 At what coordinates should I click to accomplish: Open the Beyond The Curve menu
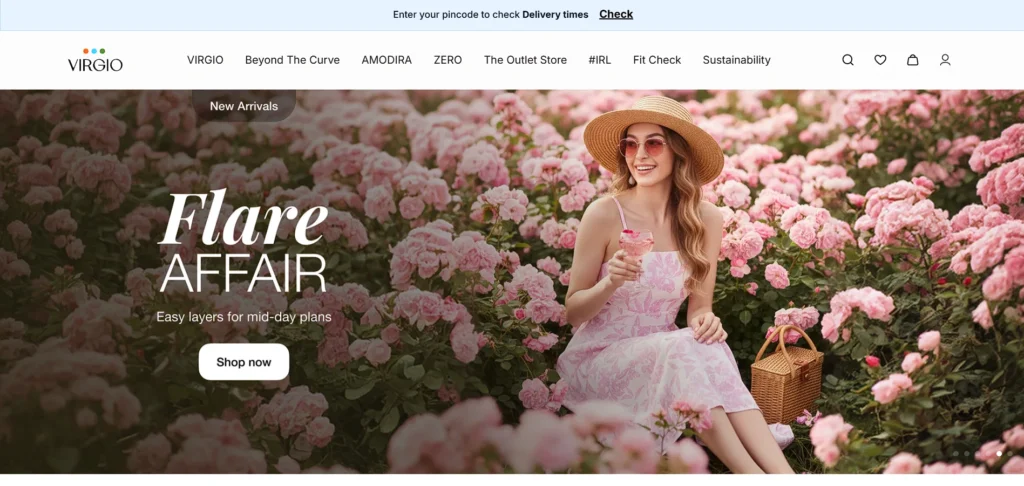[292, 60]
